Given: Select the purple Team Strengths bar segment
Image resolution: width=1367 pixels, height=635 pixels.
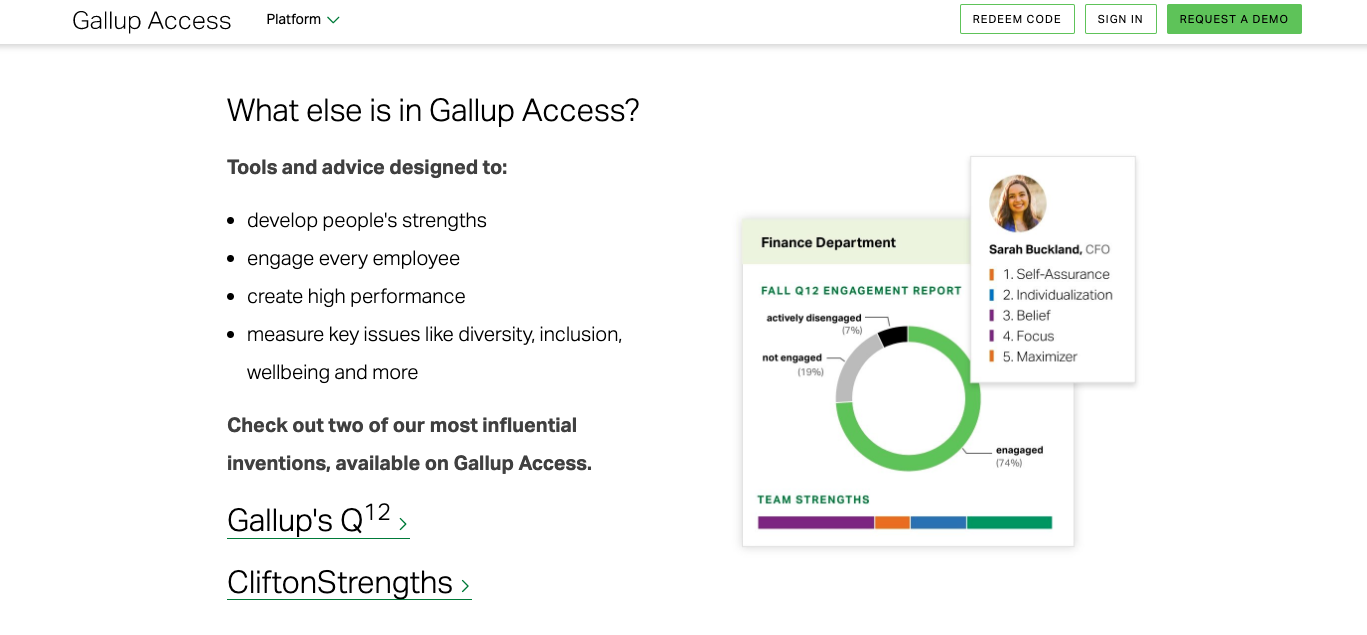Looking at the screenshot, I should pyautogui.click(x=816, y=522).
